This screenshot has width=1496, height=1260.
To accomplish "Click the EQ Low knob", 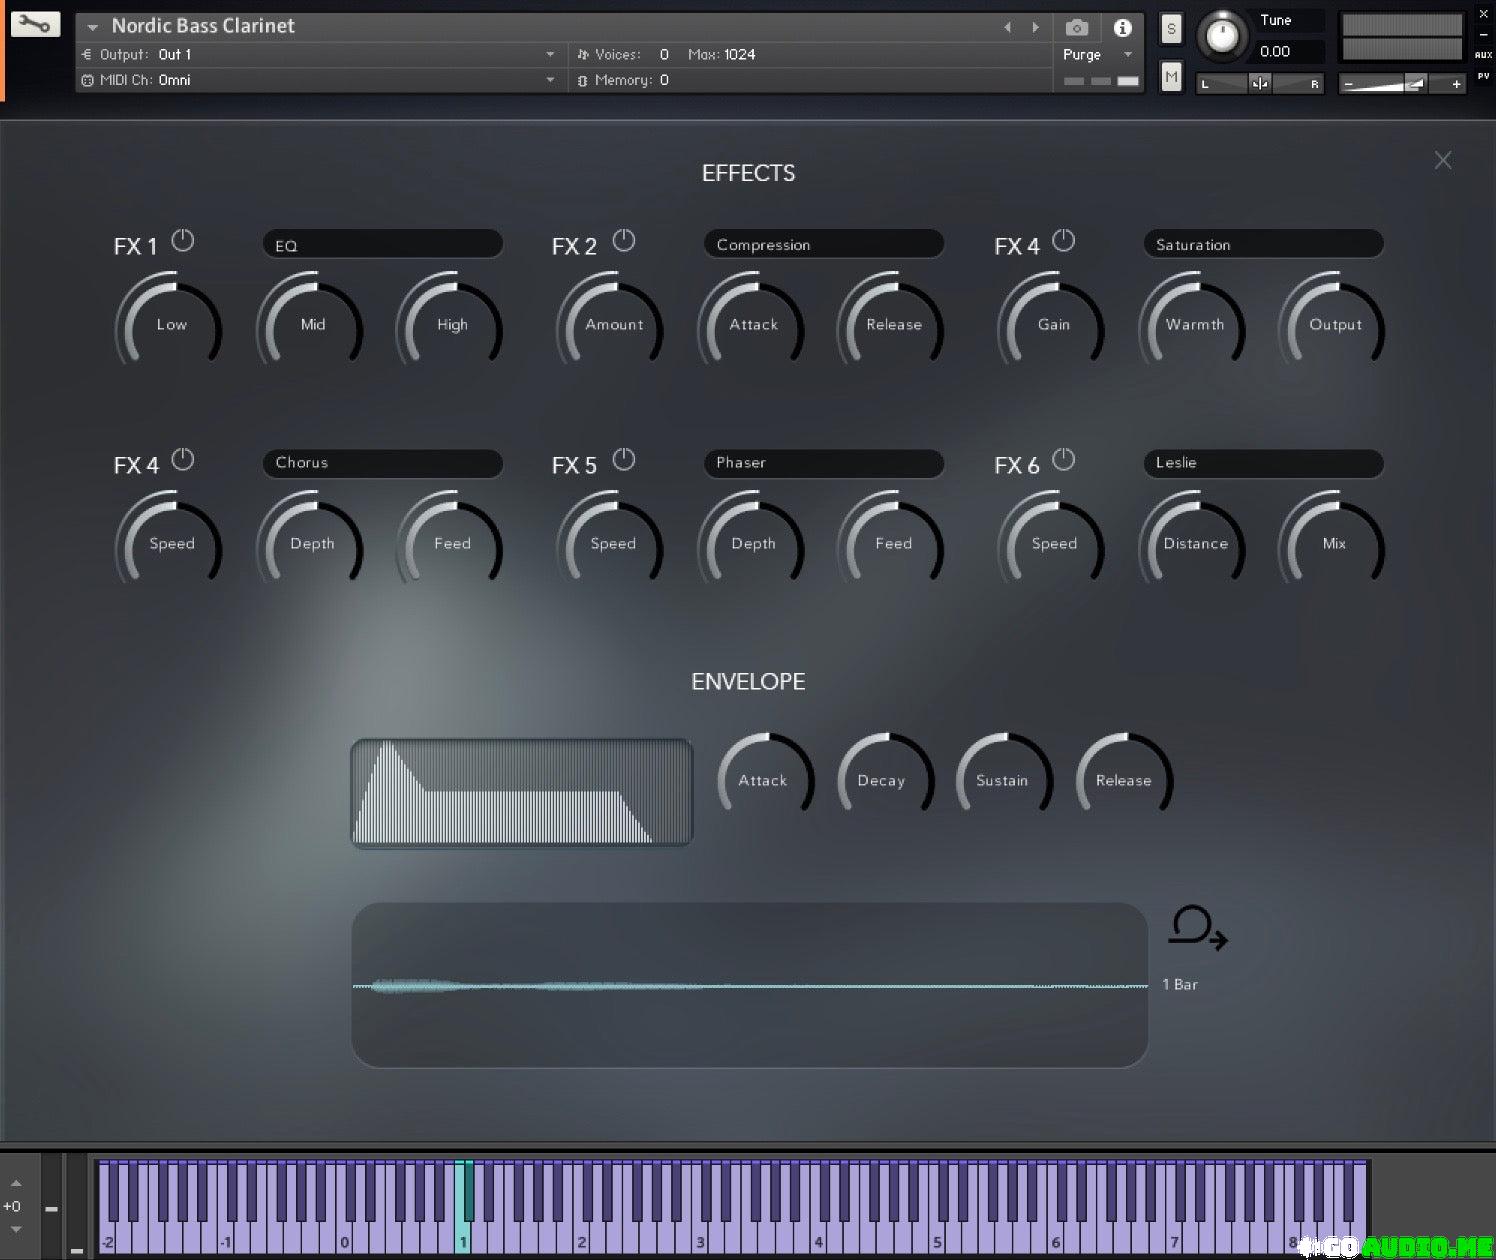I will pos(170,324).
